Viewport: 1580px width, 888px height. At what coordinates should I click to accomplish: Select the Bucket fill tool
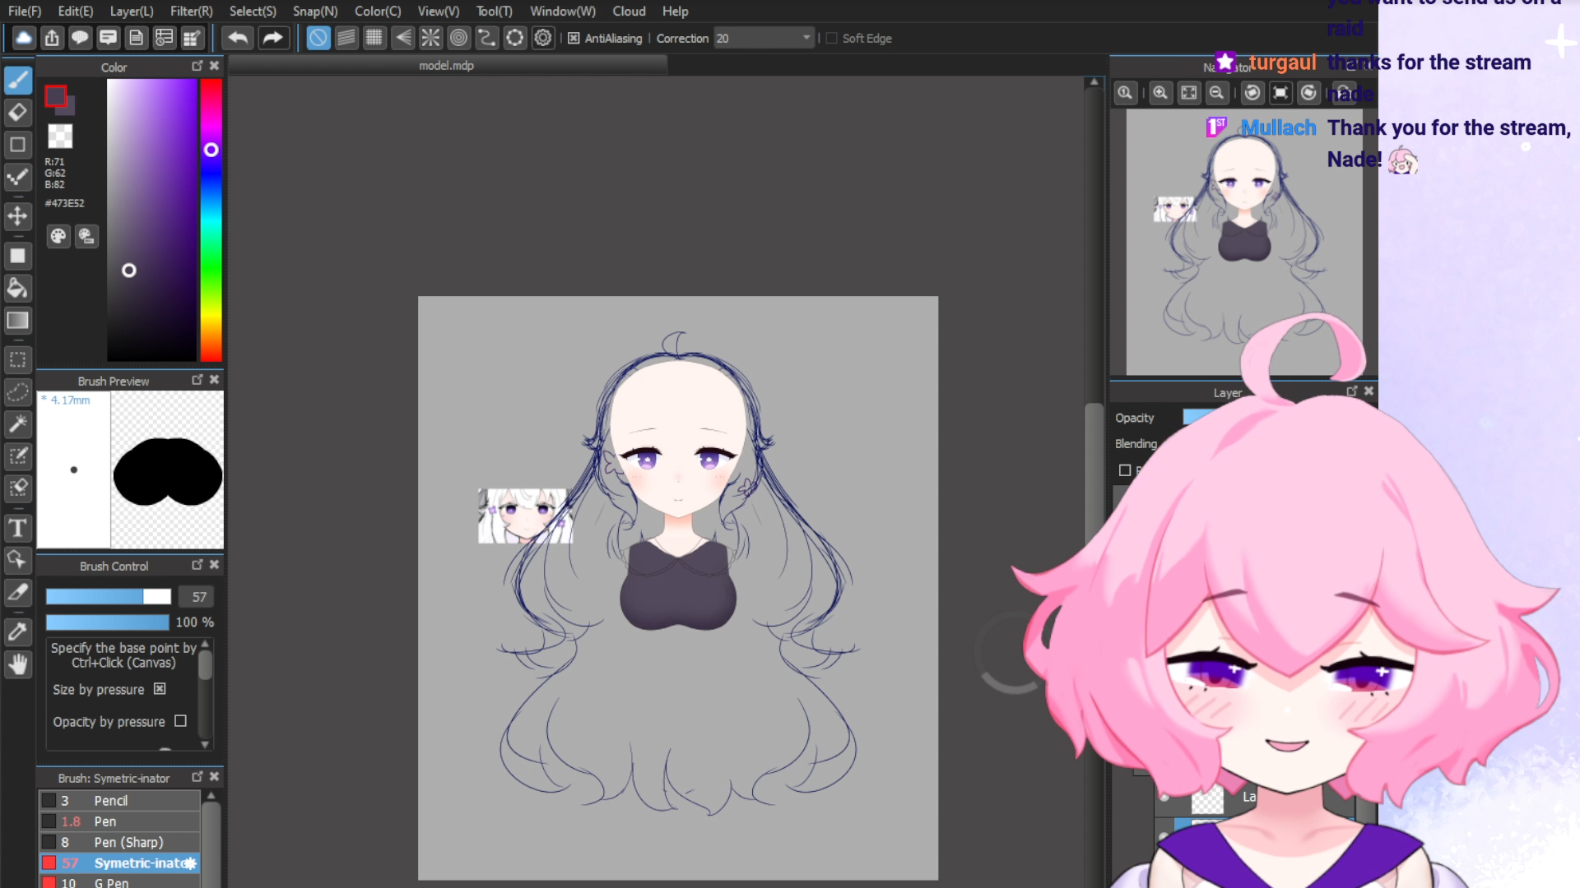tap(18, 288)
